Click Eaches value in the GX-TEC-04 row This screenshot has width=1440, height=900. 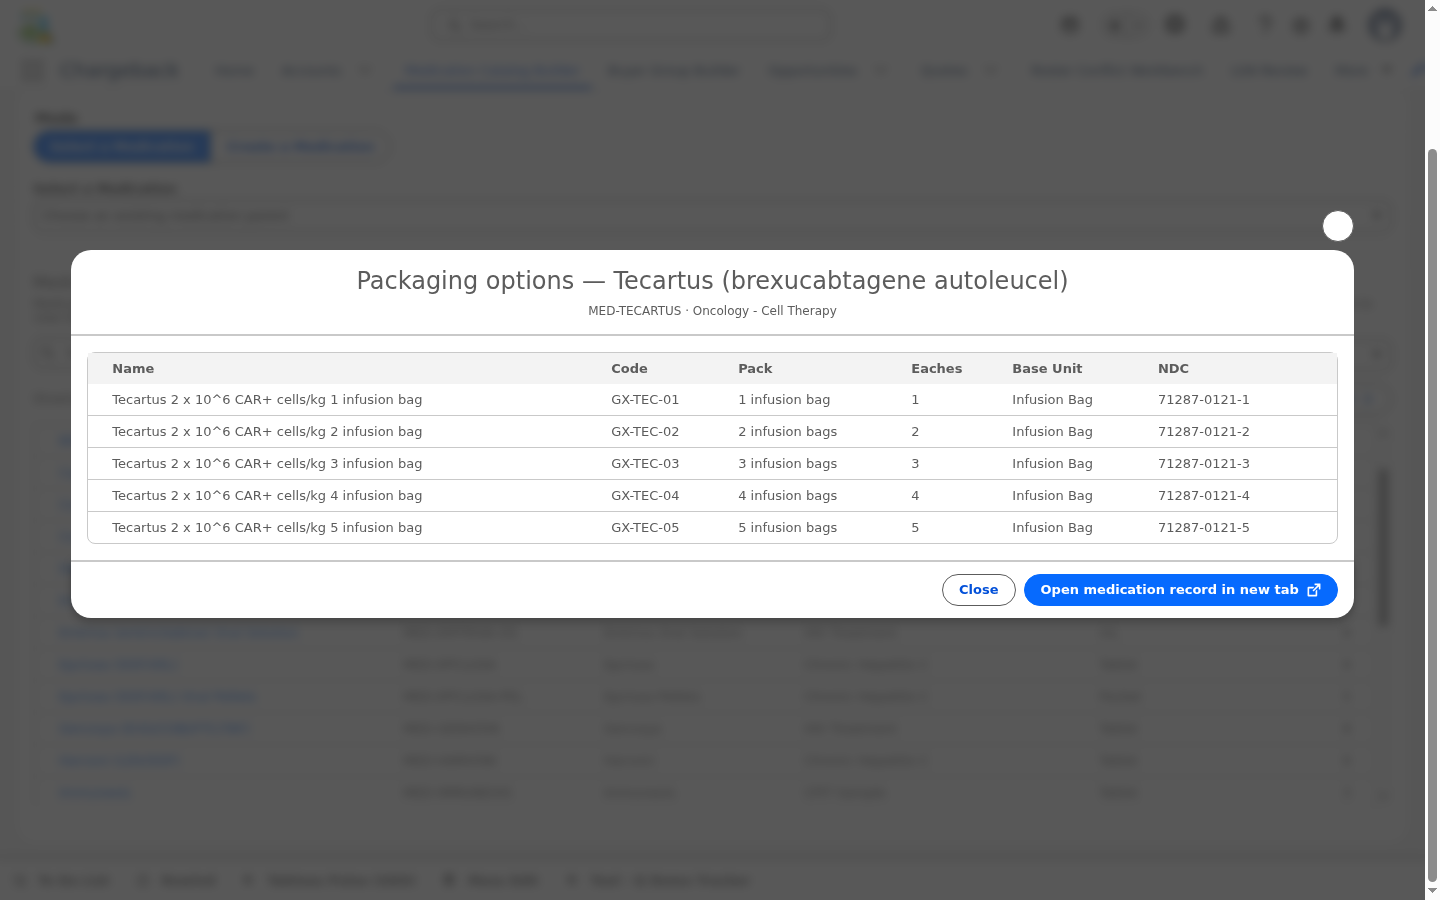[x=915, y=496]
